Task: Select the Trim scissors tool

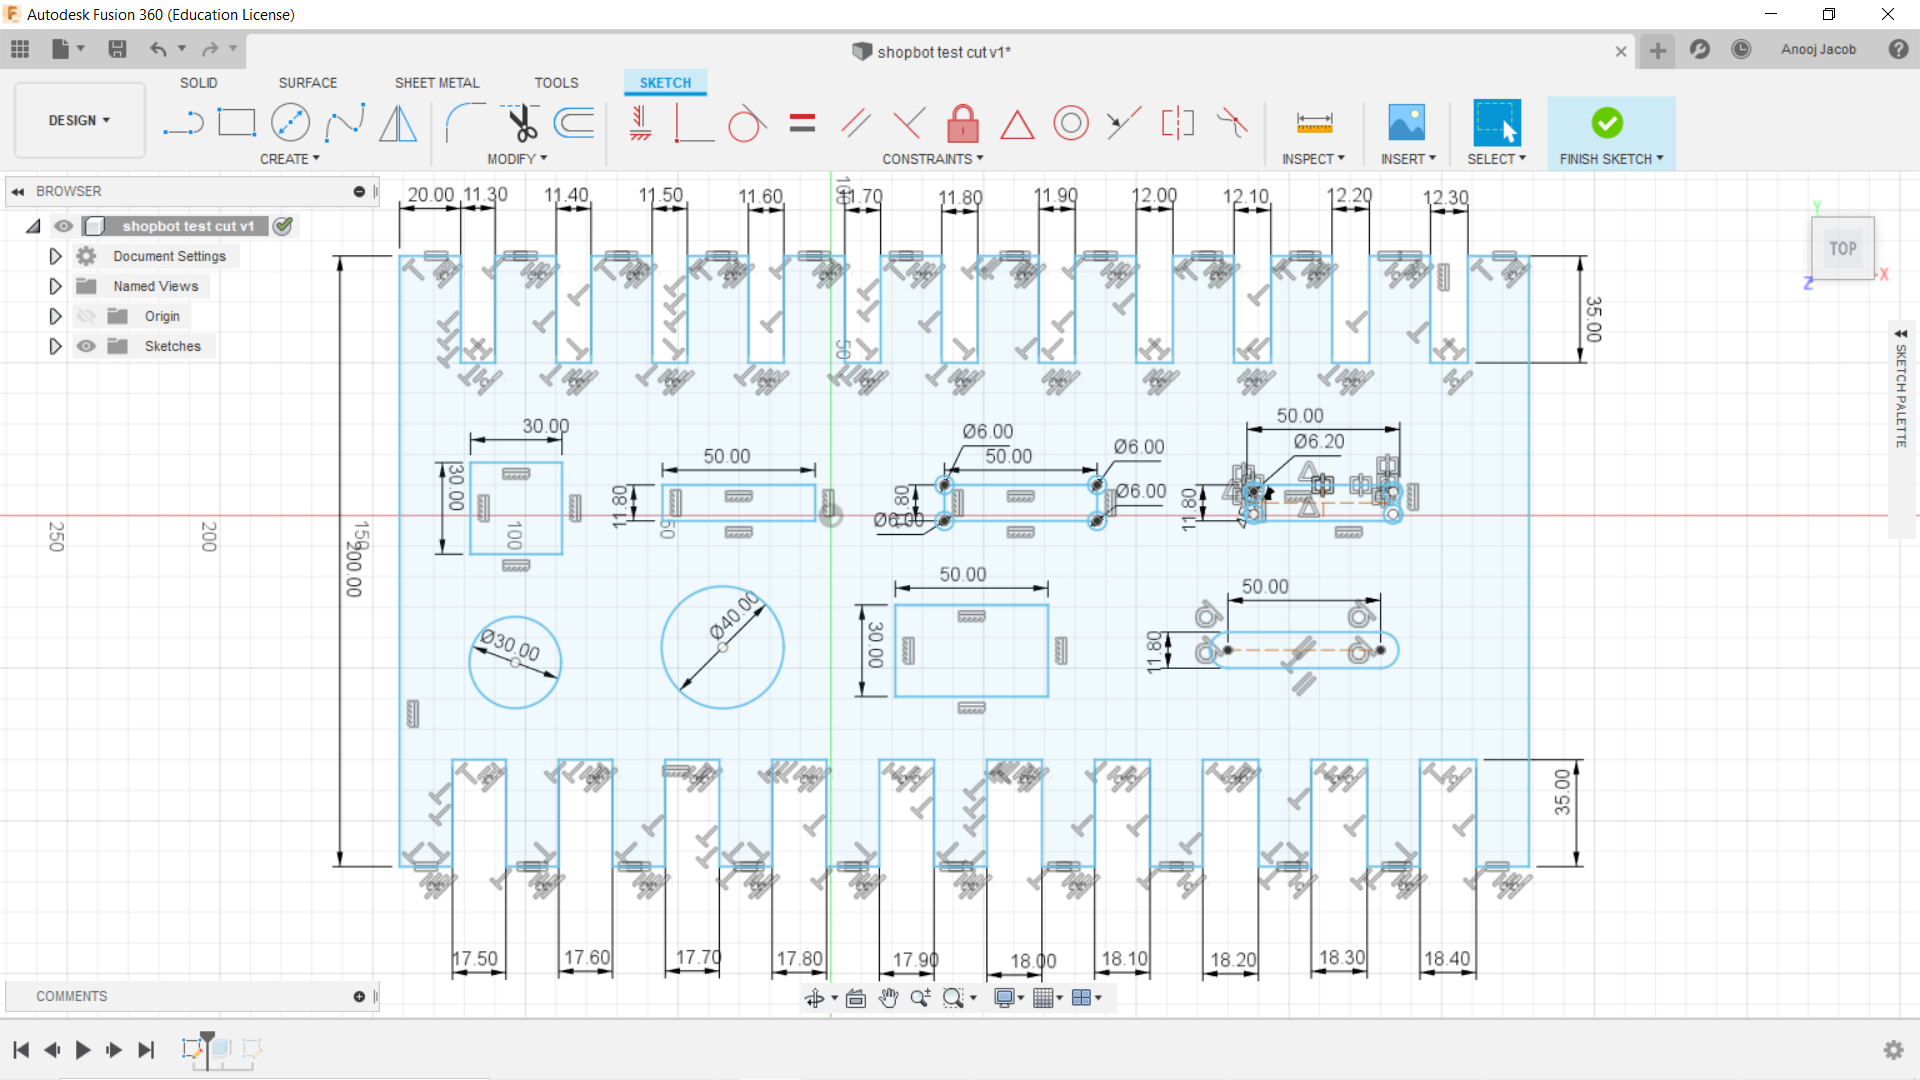Action: (x=520, y=123)
